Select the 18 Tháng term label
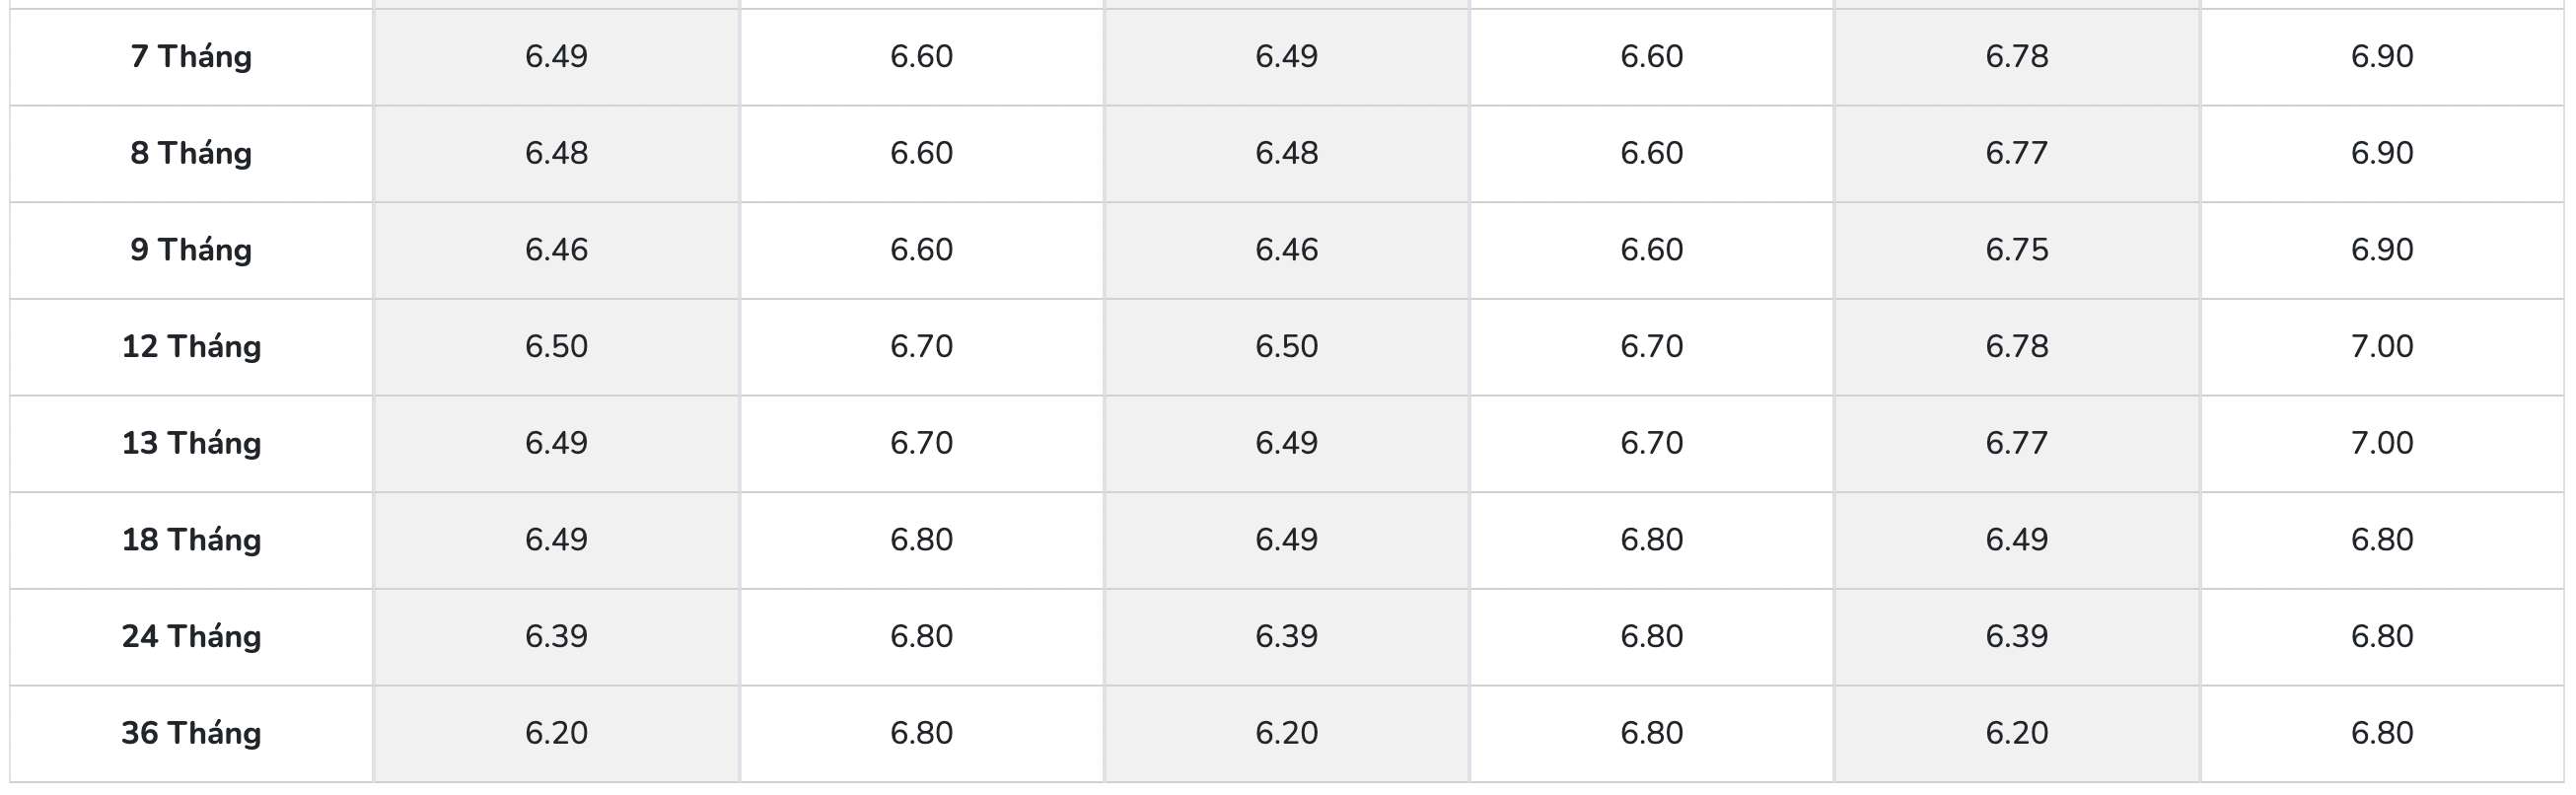The width and height of the screenshot is (2576, 795). coord(191,540)
